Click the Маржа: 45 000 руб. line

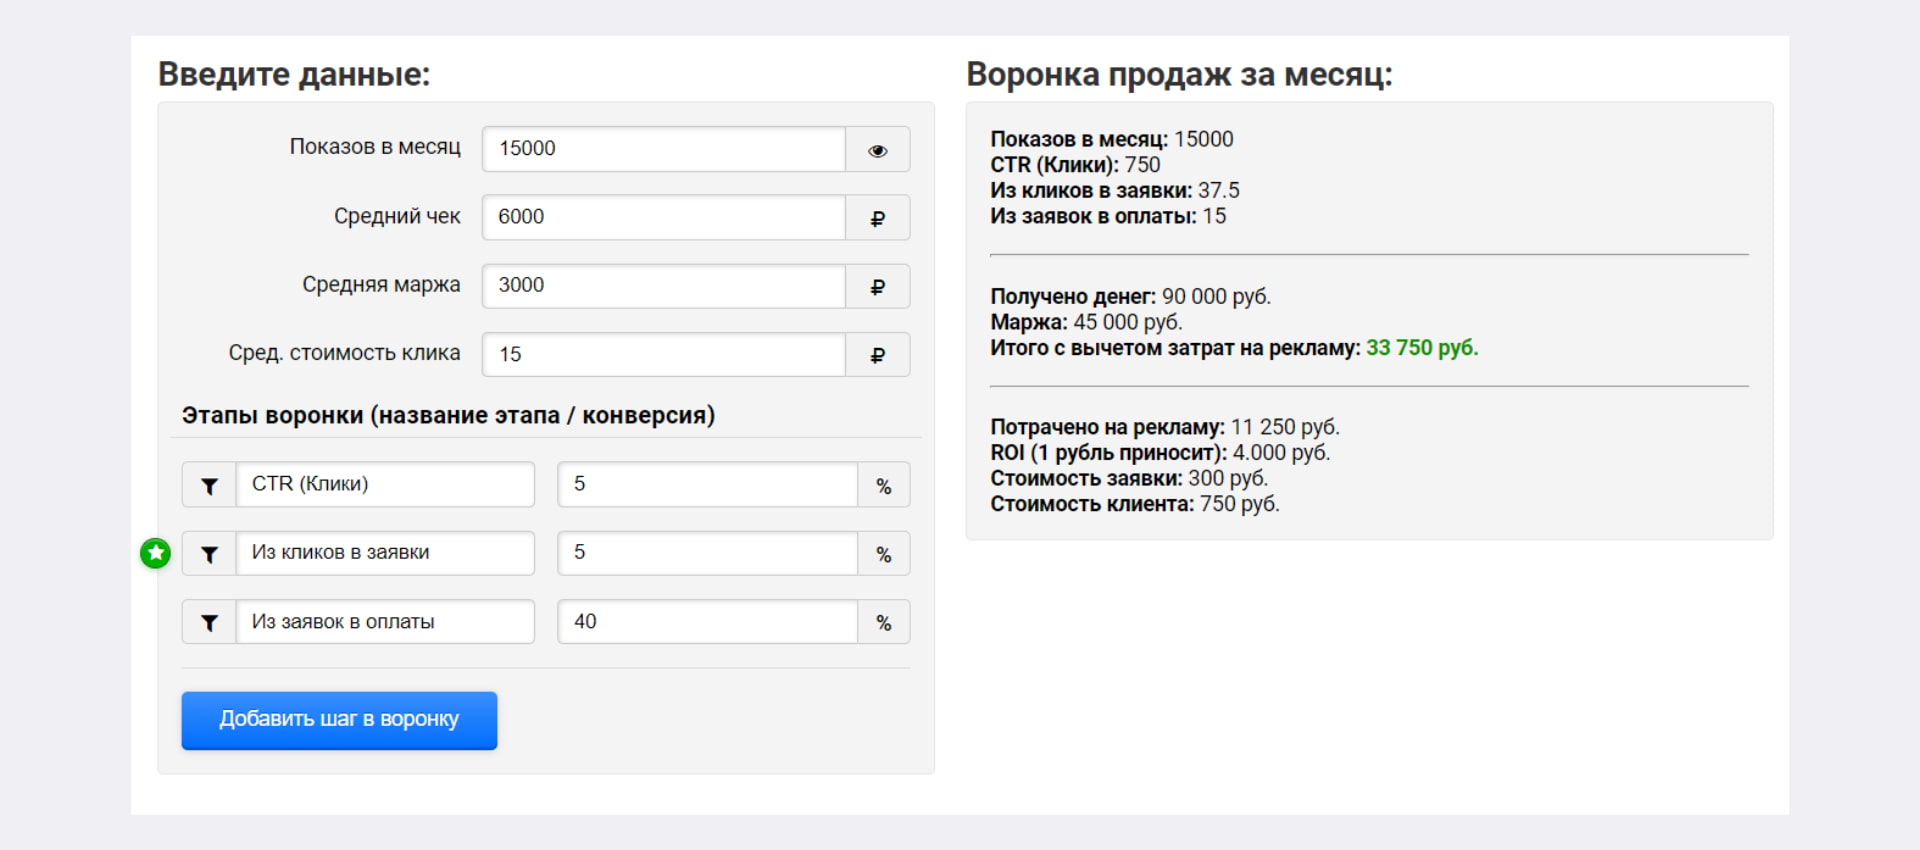(1086, 322)
